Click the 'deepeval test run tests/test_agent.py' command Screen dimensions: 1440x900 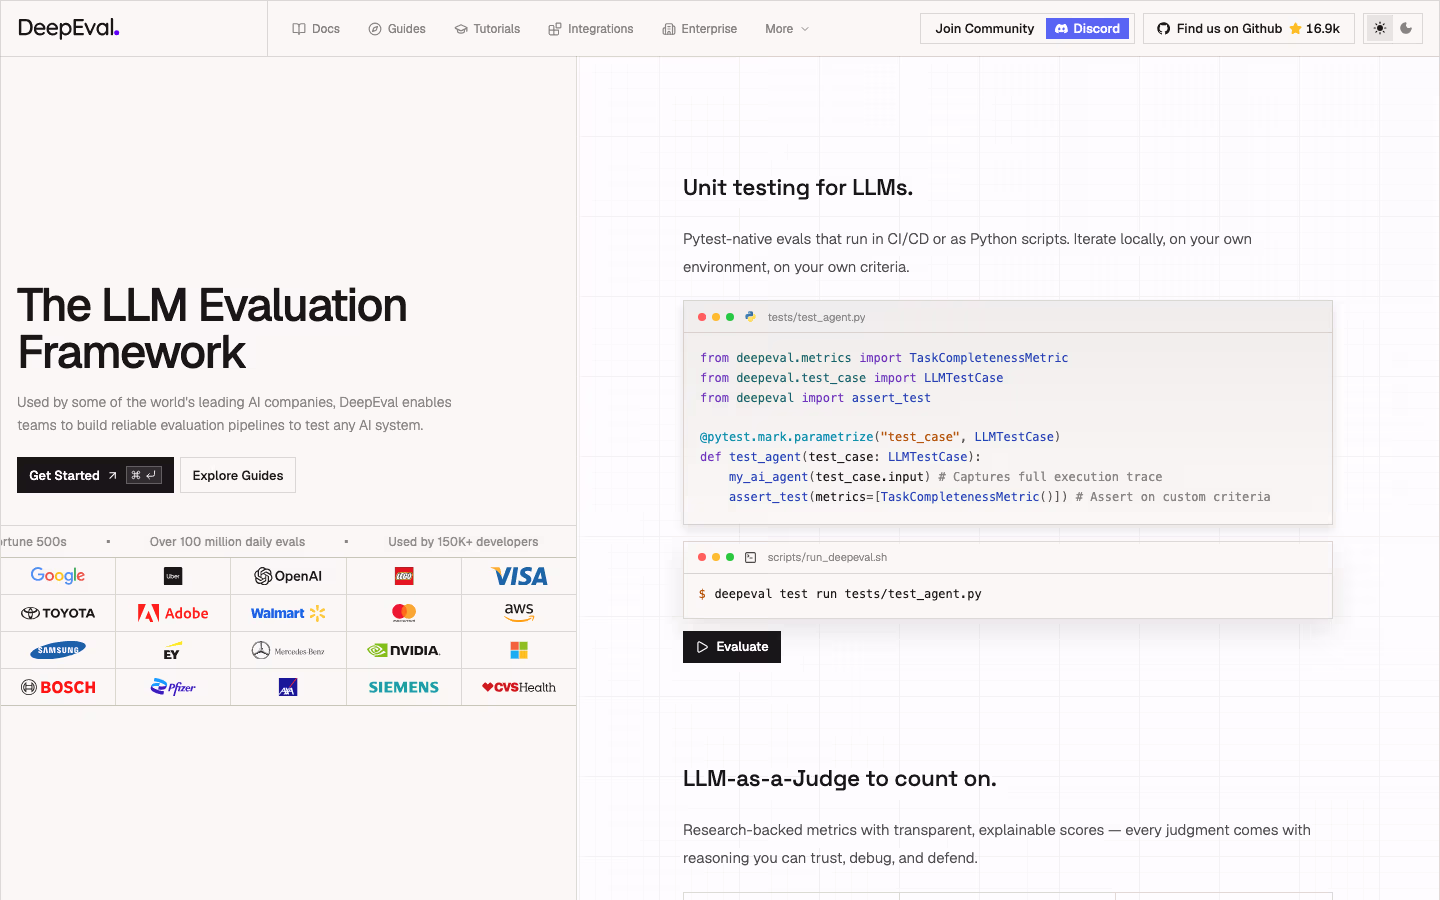point(848,594)
